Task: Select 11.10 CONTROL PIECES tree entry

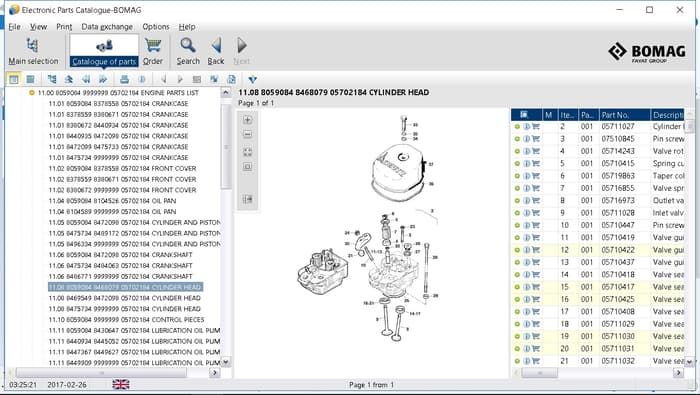Action: tap(126, 320)
